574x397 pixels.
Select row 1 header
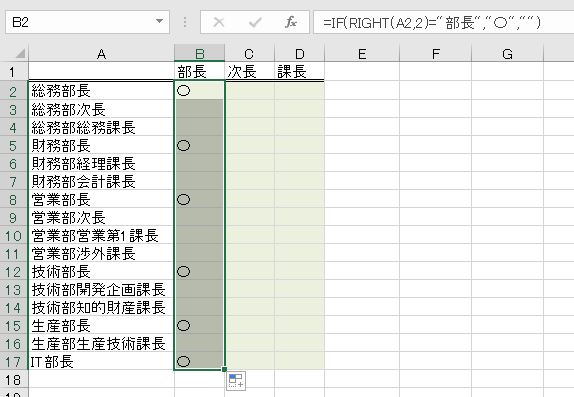click(13, 72)
